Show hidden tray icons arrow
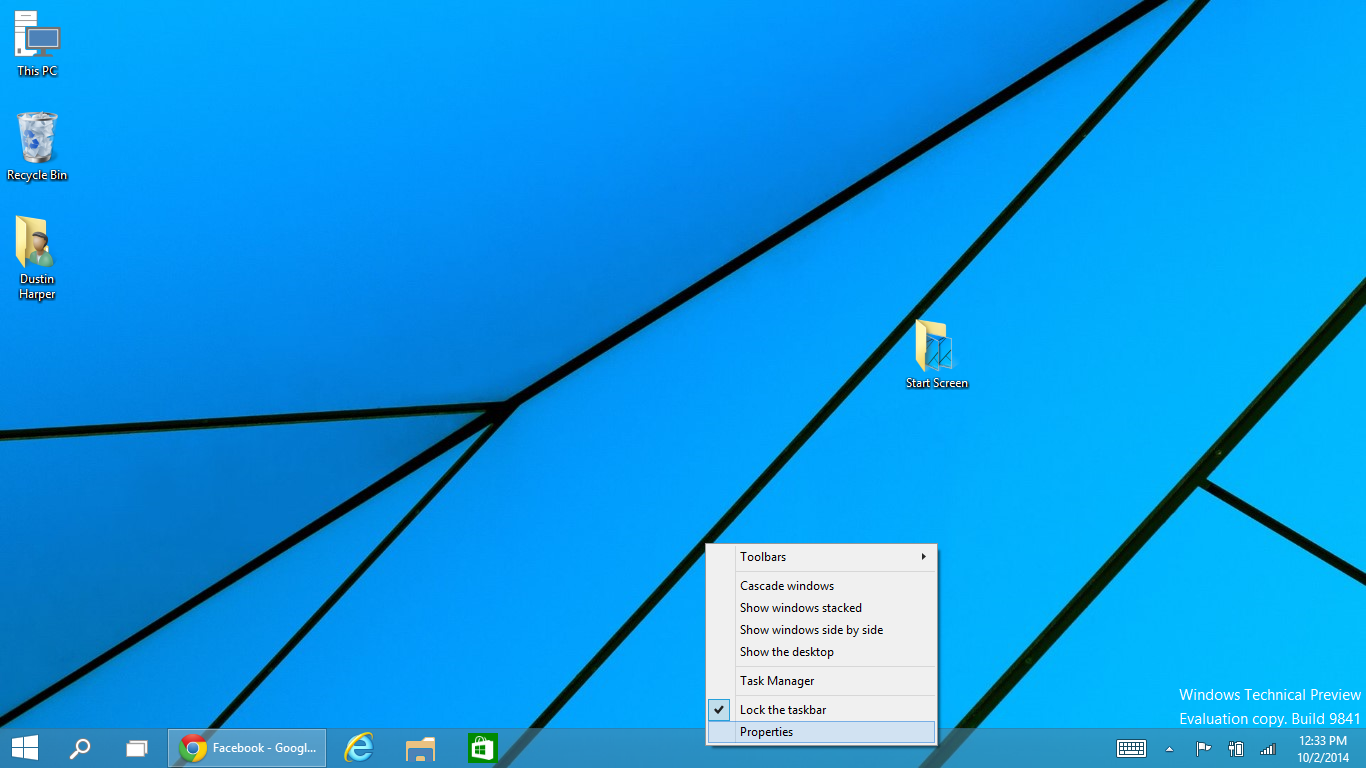Screen dimensions: 1366x768 1169,748
